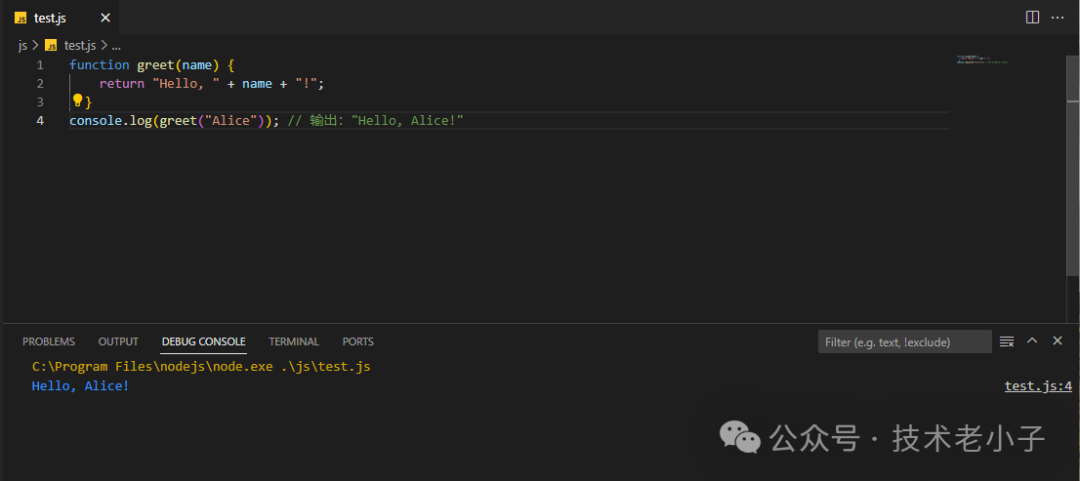Open the breadcrumb symbol list ellipsis
Image resolution: width=1080 pixels, height=481 pixels.
pyautogui.click(x=116, y=45)
